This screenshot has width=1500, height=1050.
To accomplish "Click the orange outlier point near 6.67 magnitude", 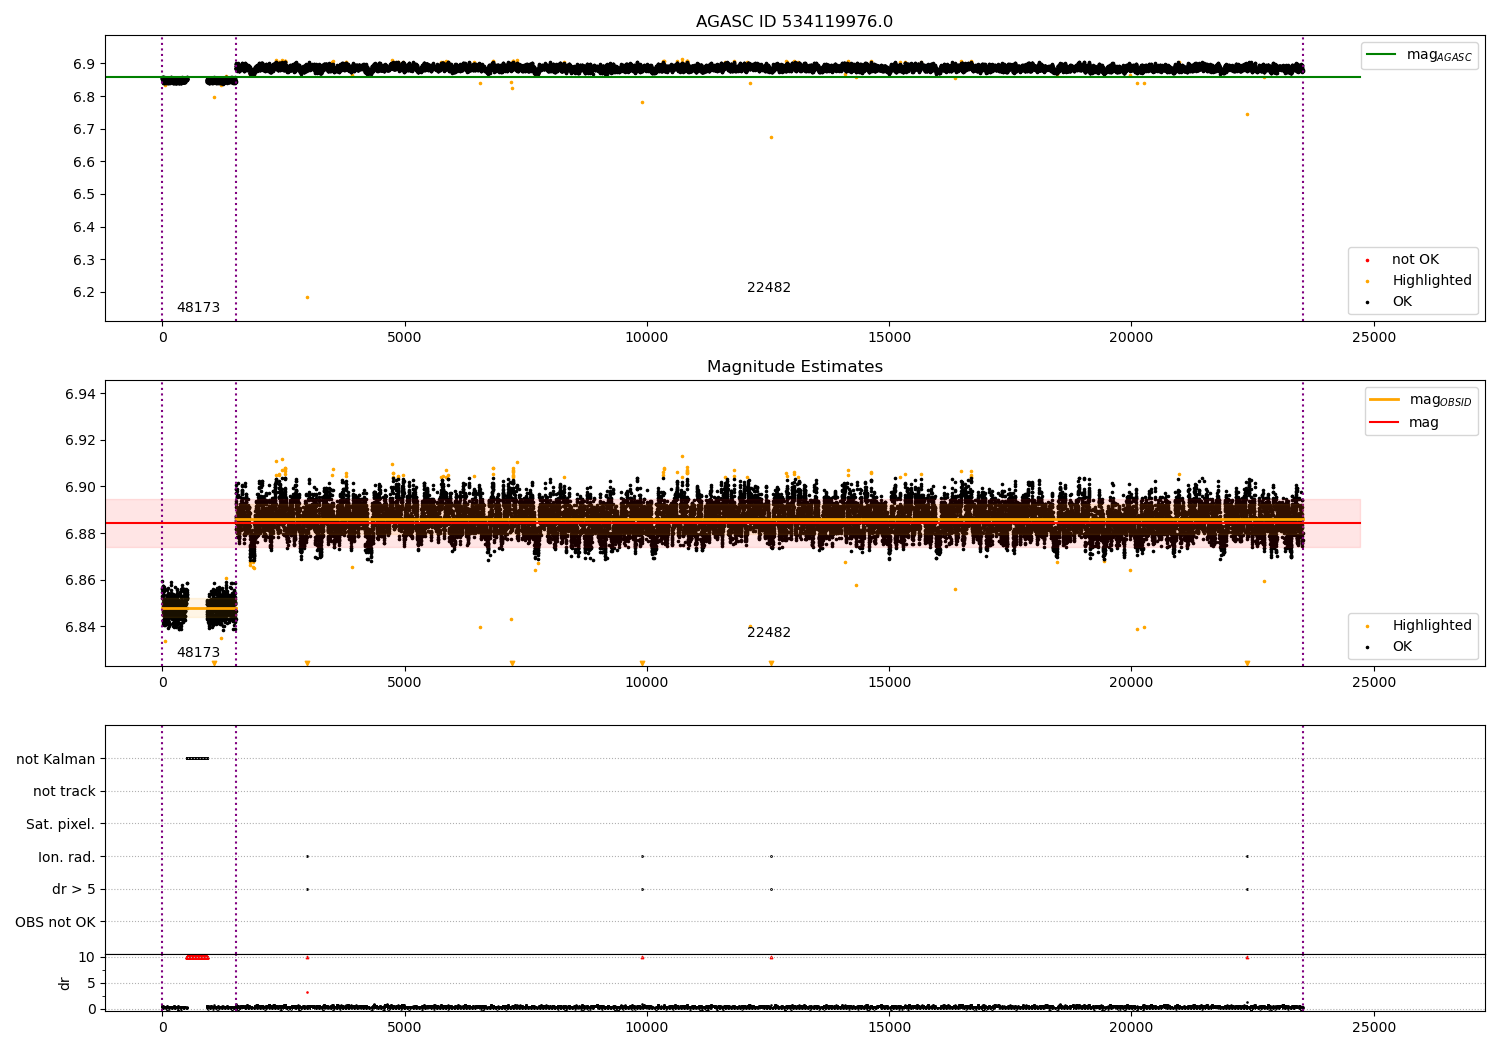I will (771, 137).
